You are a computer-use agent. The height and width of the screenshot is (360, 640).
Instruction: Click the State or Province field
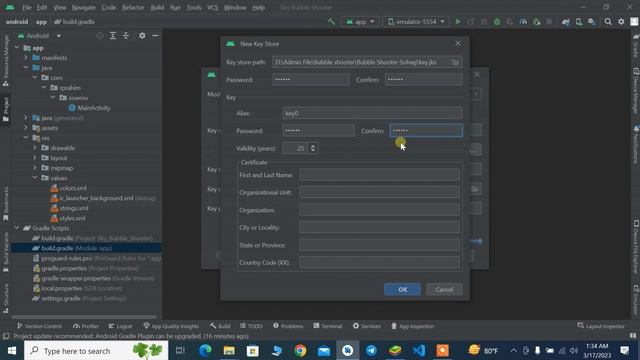pyautogui.click(x=380, y=245)
